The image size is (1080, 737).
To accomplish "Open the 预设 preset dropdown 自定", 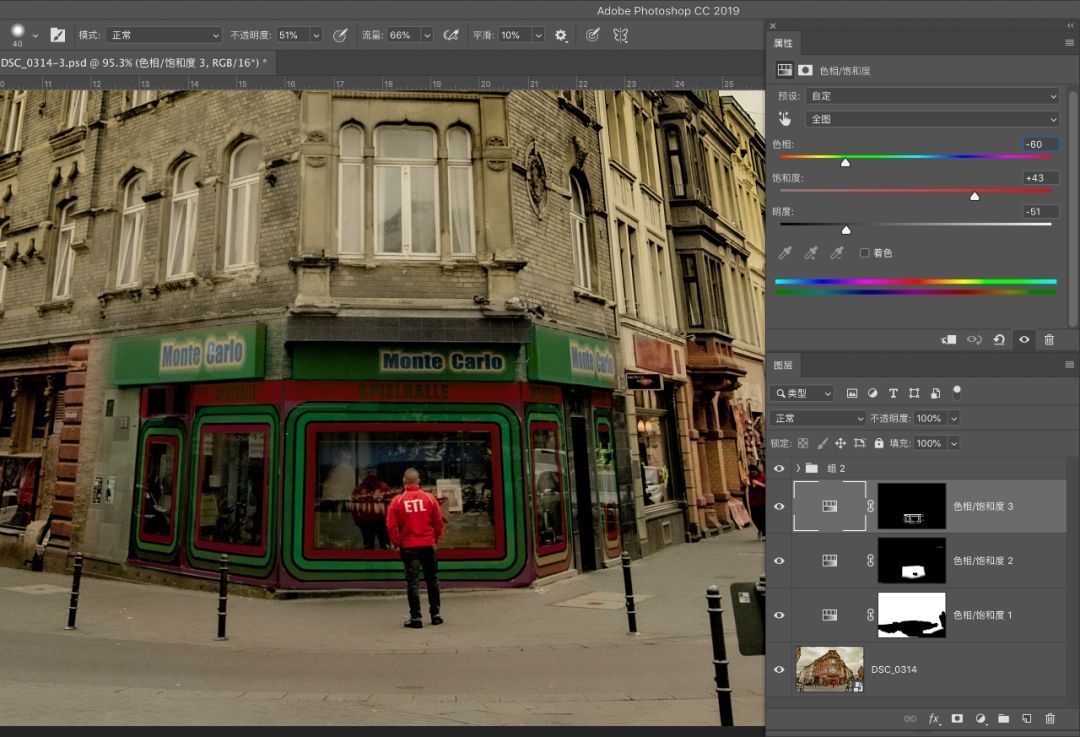I will click(931, 96).
